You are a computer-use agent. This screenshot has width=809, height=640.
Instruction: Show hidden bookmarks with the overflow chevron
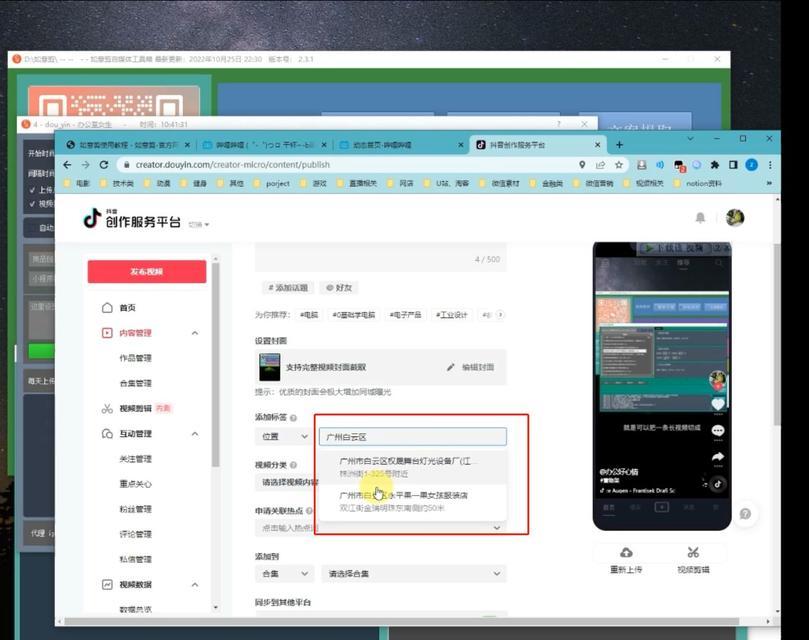(x=769, y=183)
